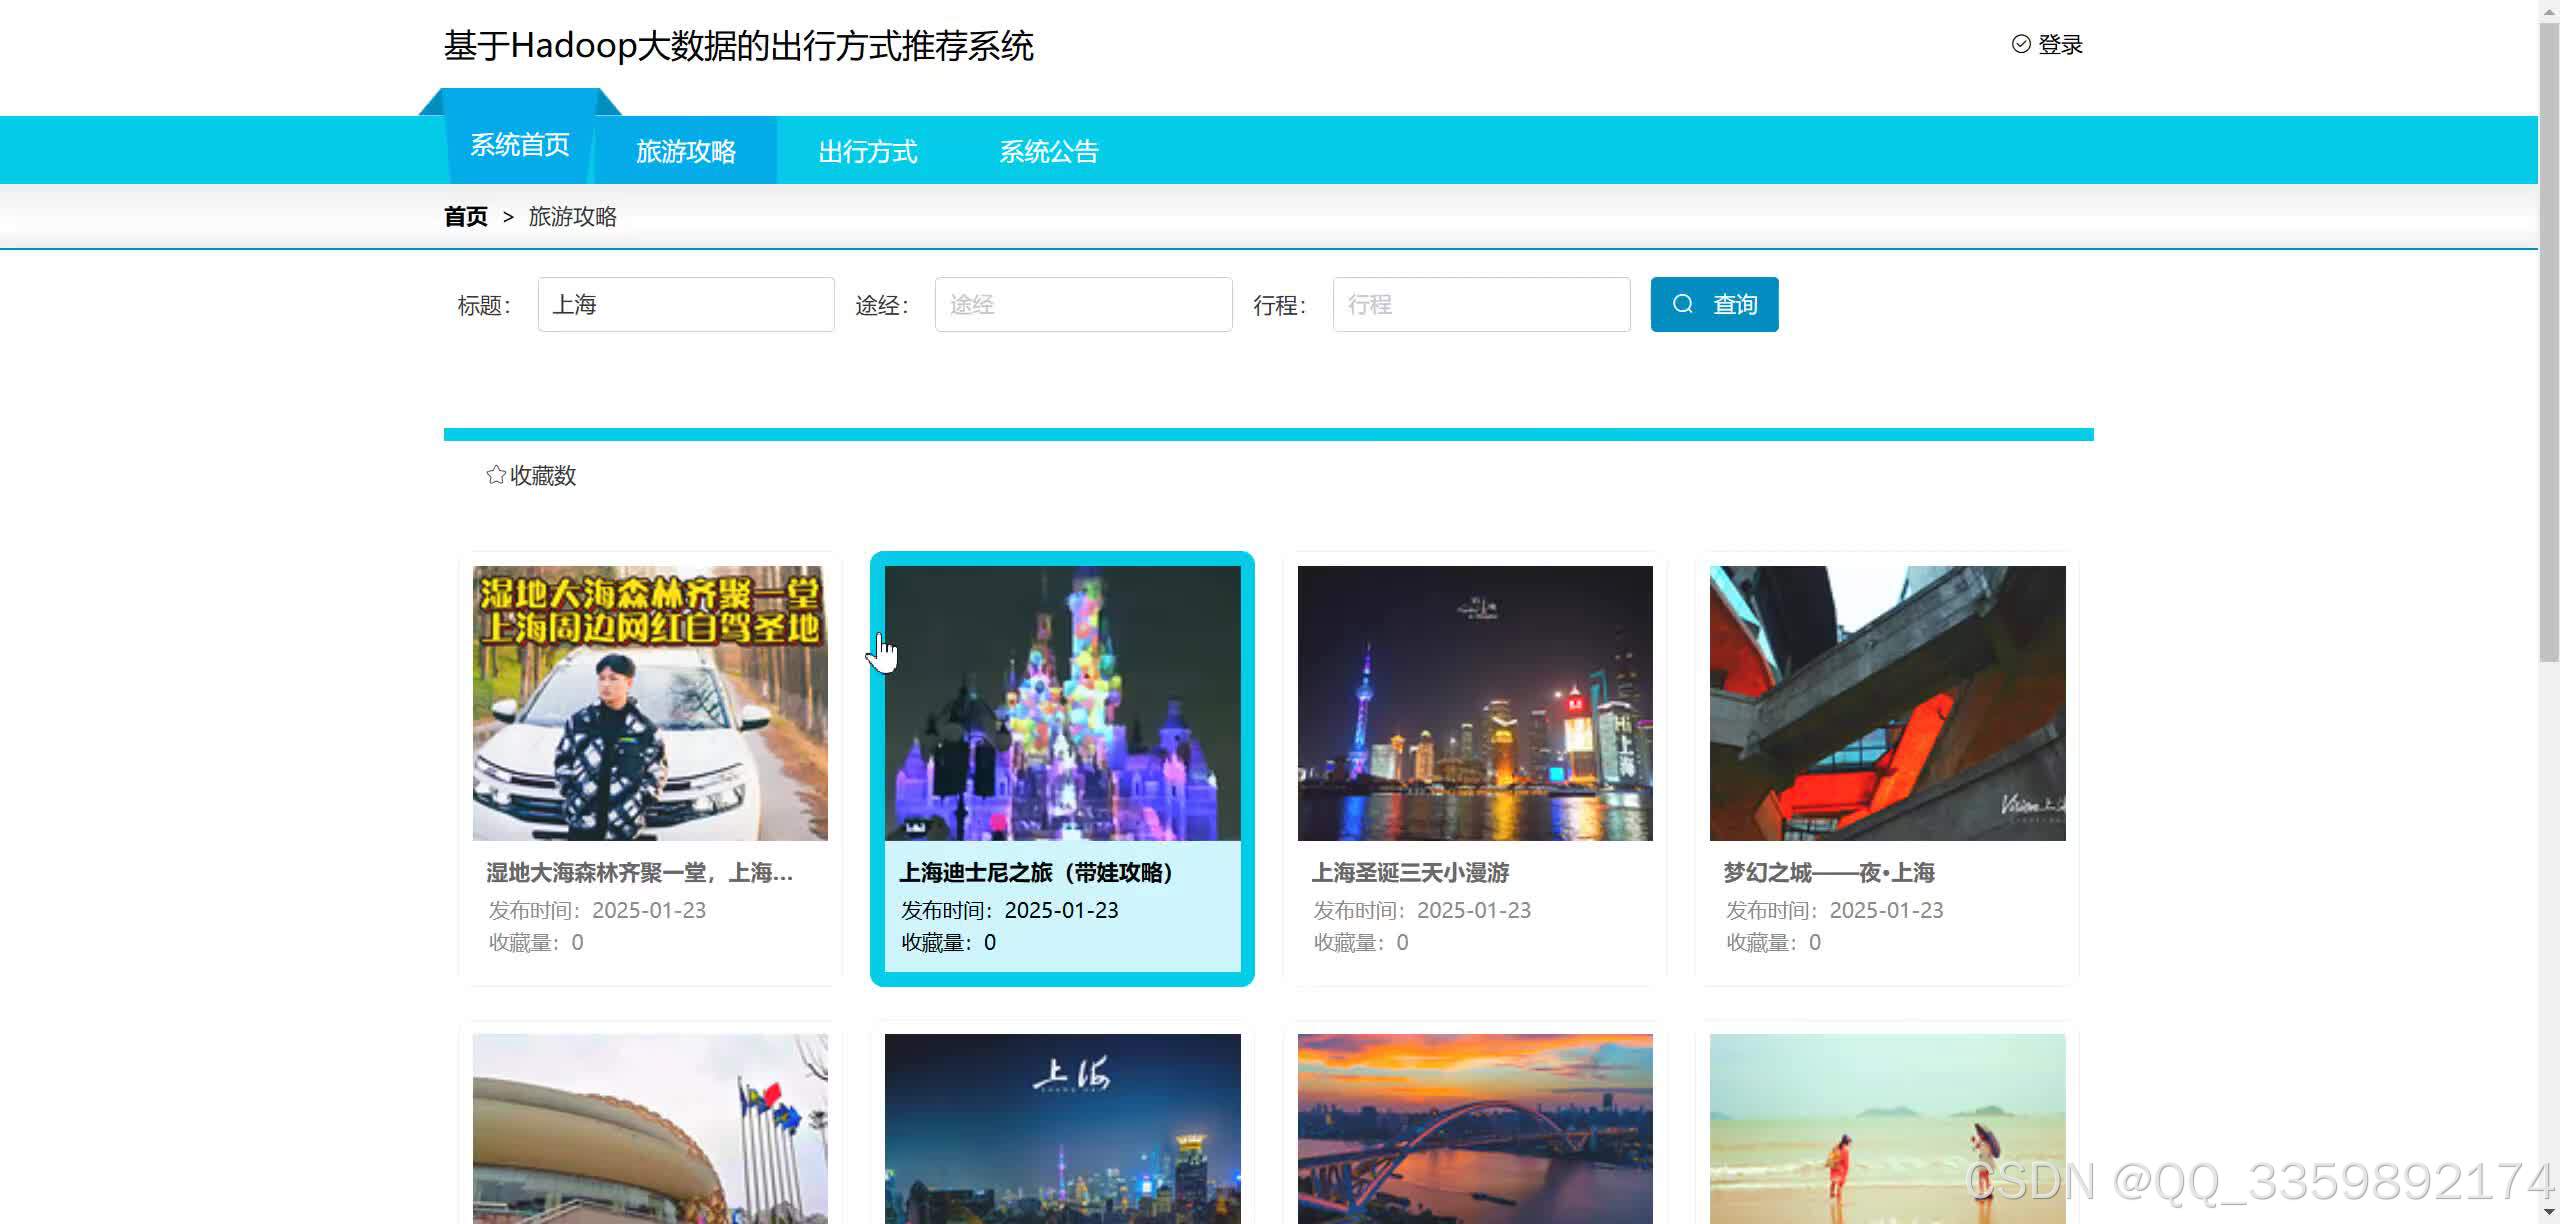Go to the 系统首页 tab
Image resolution: width=2560 pixels, height=1224 pixels.
[520, 146]
